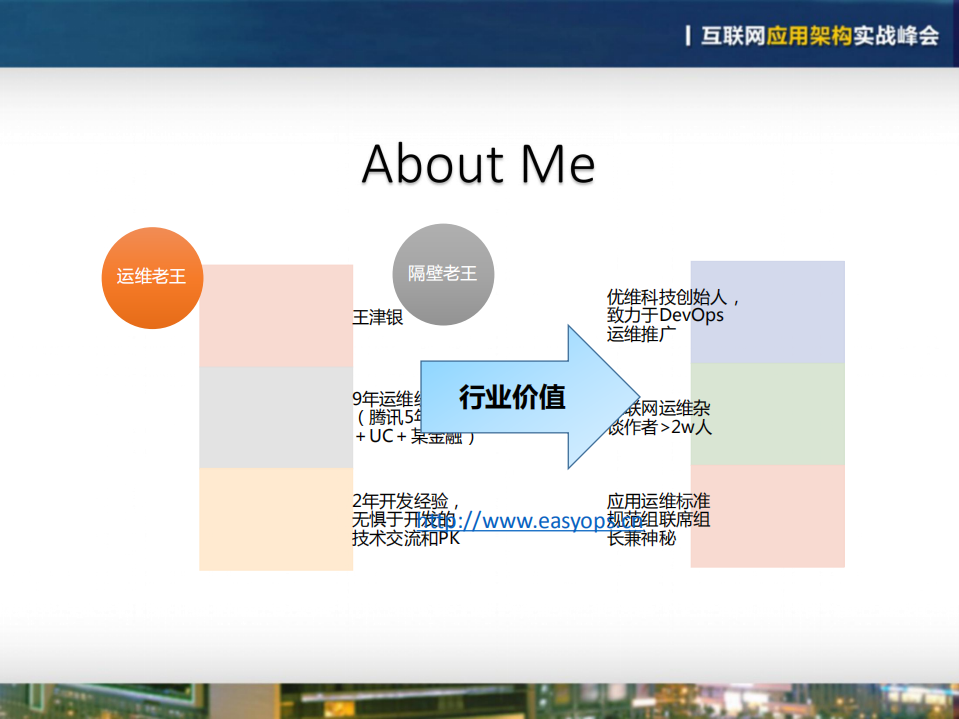The height and width of the screenshot is (719, 959).
Task: Click the gray rectangle in the left column
Action: 276,418
